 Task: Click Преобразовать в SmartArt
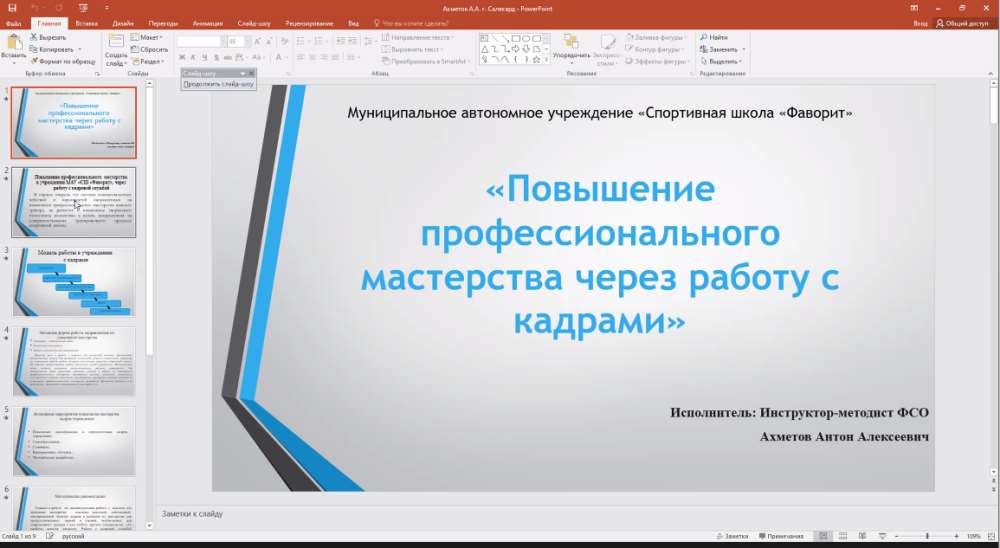(x=426, y=61)
